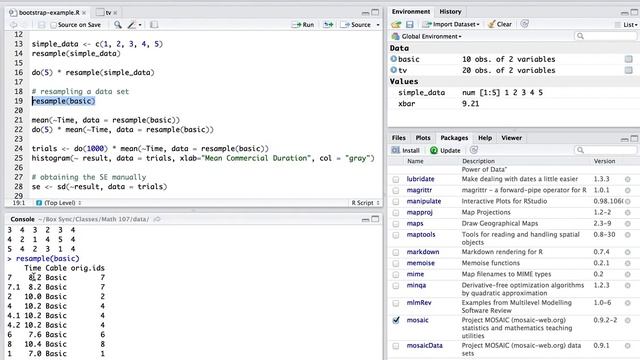Click the load workspace folder icon
Viewport: 640px width, 360px height.
click(396, 24)
